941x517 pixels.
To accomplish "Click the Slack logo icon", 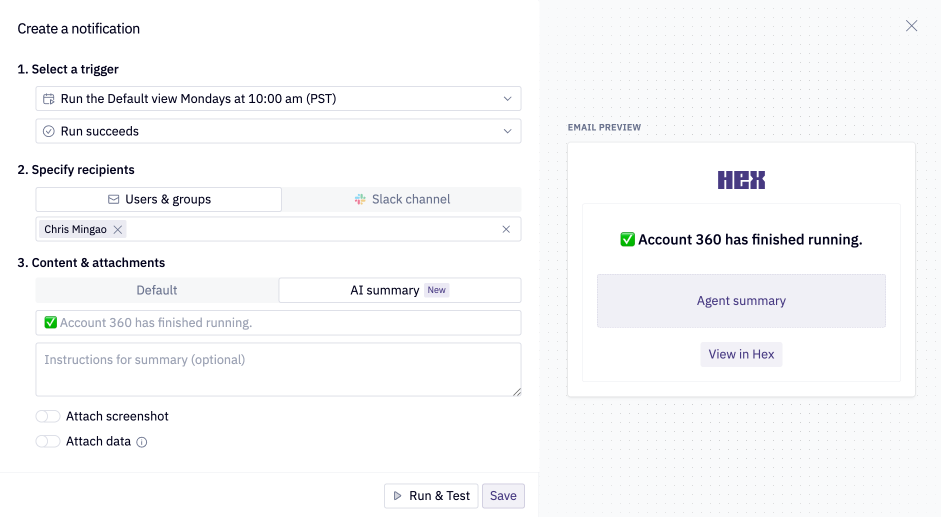I will point(360,200).
